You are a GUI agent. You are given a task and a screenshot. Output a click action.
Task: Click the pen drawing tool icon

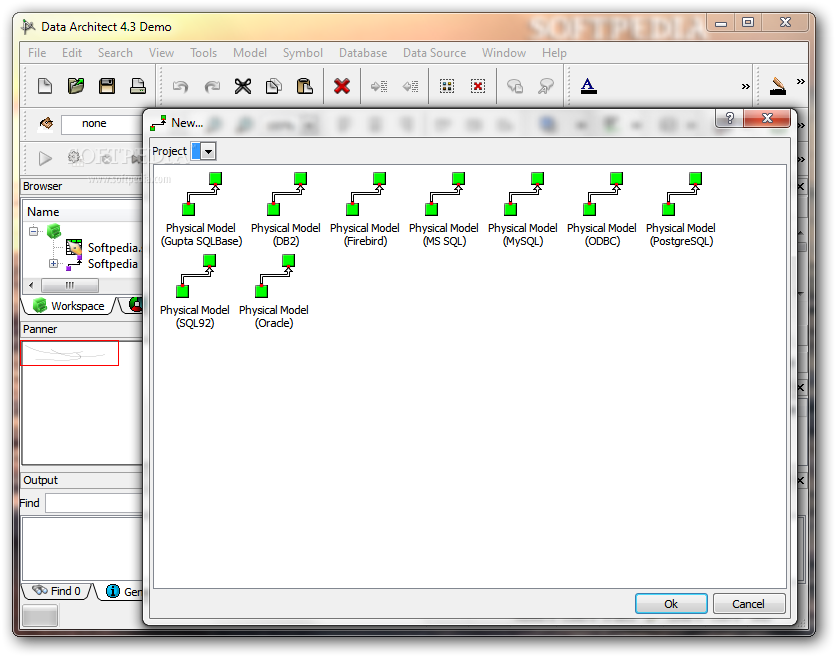tap(778, 86)
